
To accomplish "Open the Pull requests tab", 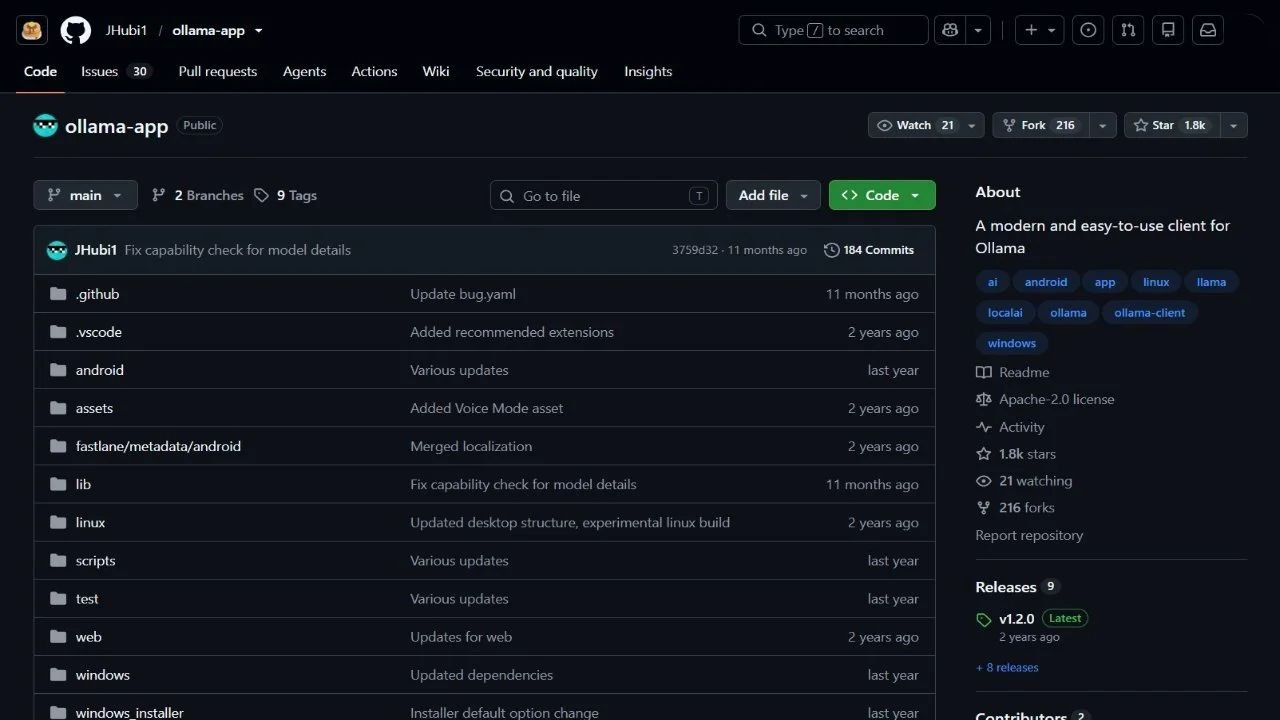I will [218, 71].
